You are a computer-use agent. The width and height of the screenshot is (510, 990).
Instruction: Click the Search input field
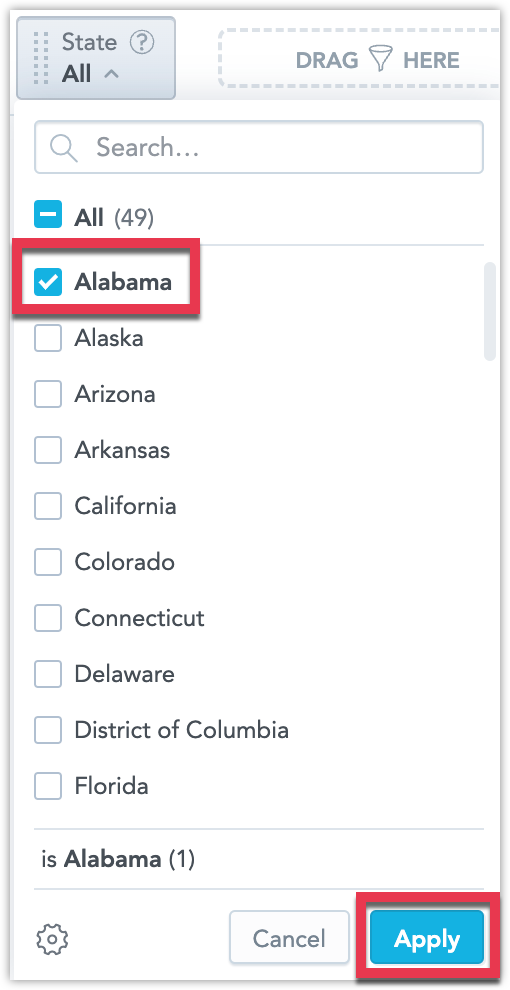tap(259, 148)
